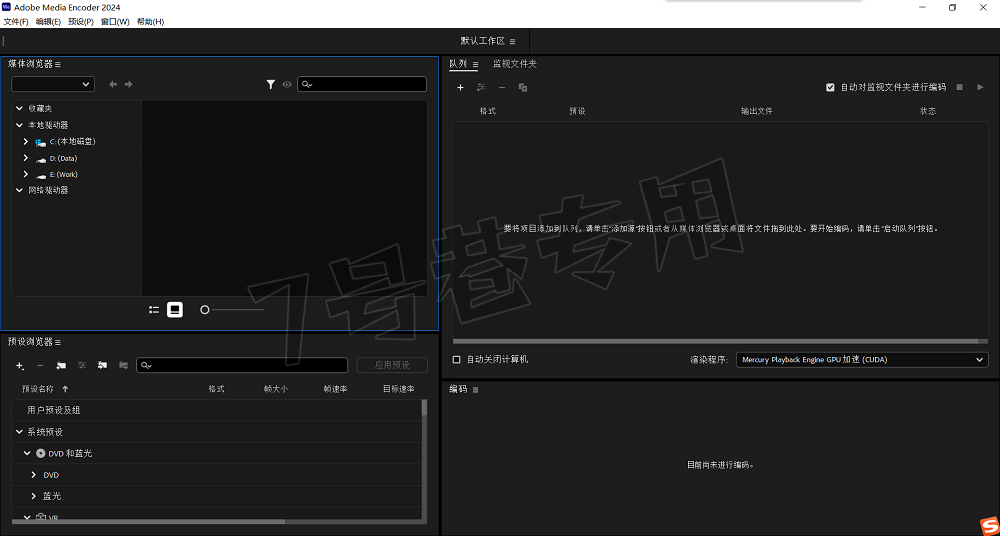The image size is (1000, 536).
Task: Switch Media Browser to thumbnail view
Action: tap(175, 309)
